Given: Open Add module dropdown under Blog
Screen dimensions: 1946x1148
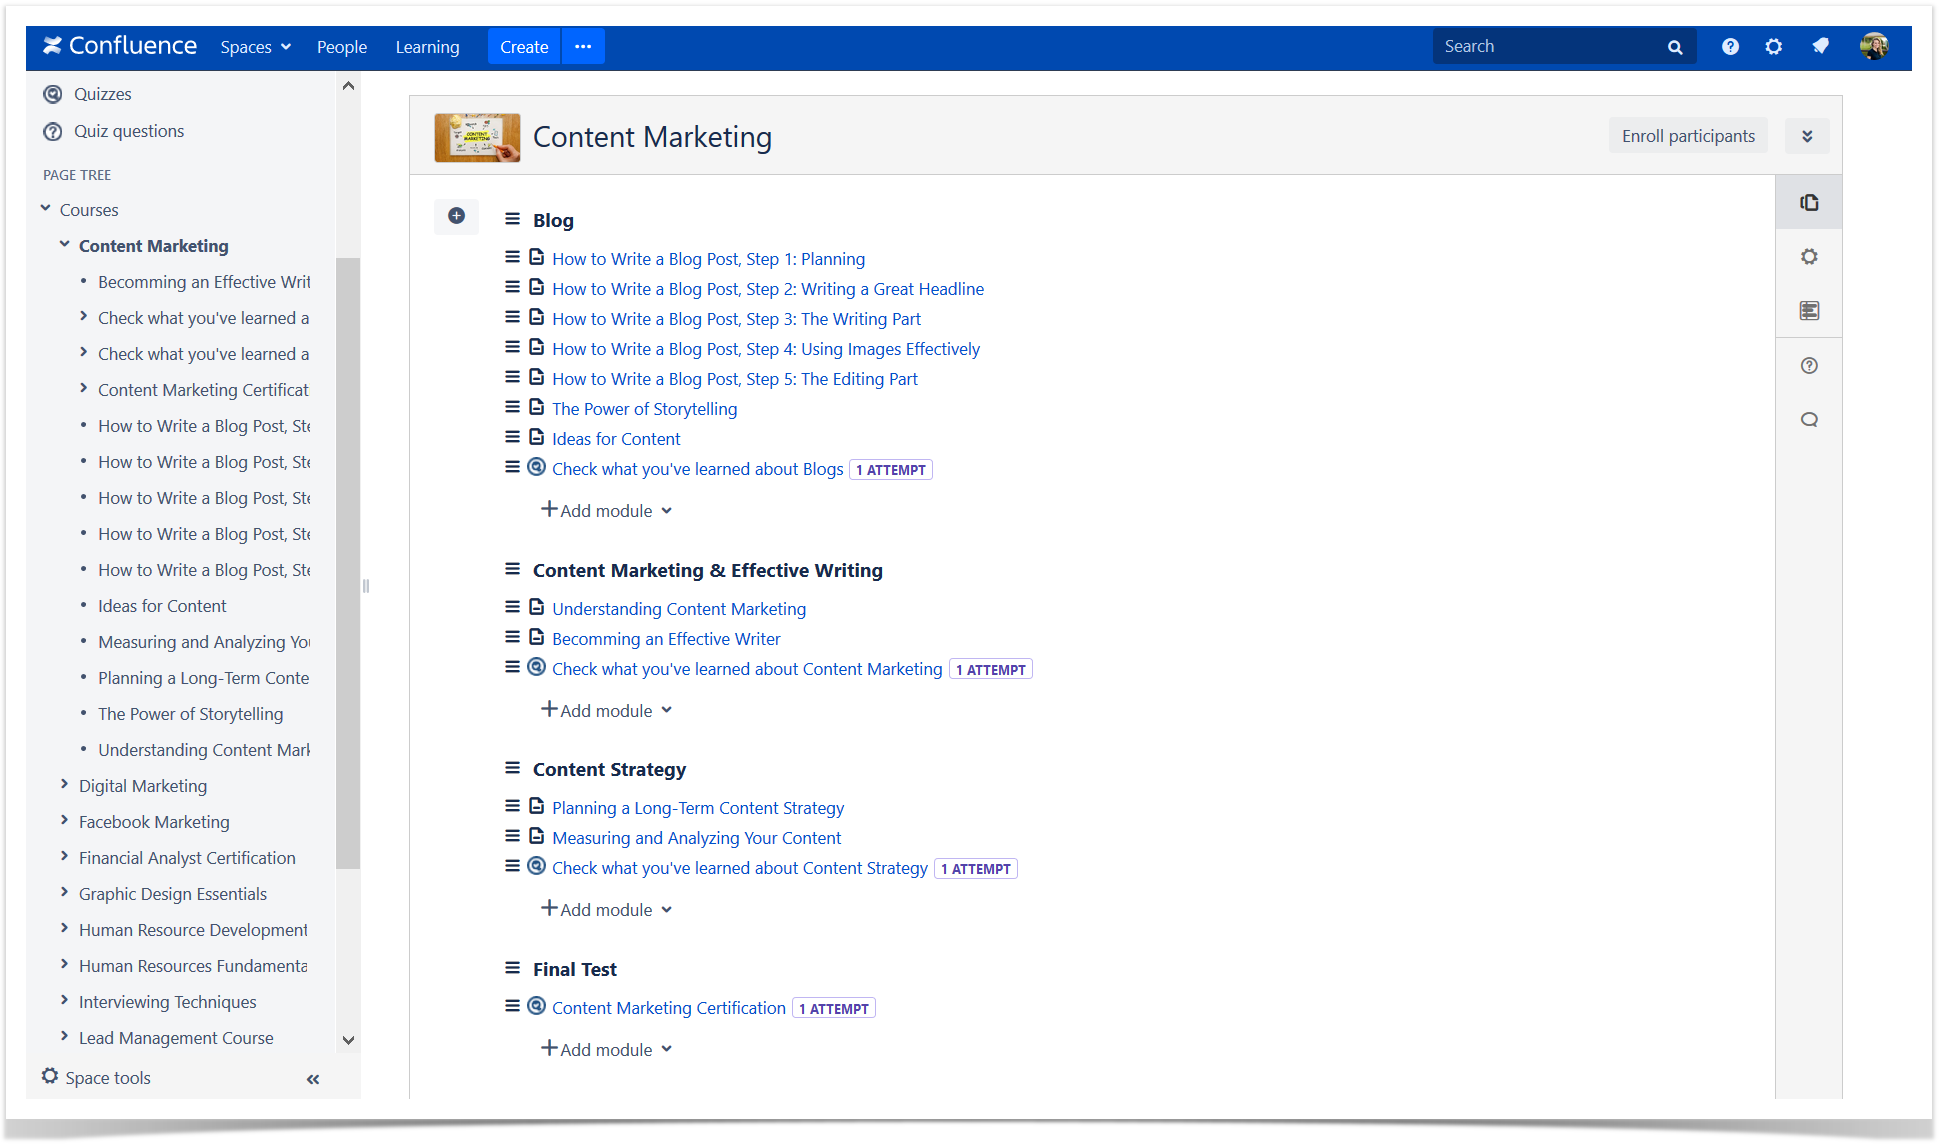Looking at the screenshot, I should (x=608, y=510).
